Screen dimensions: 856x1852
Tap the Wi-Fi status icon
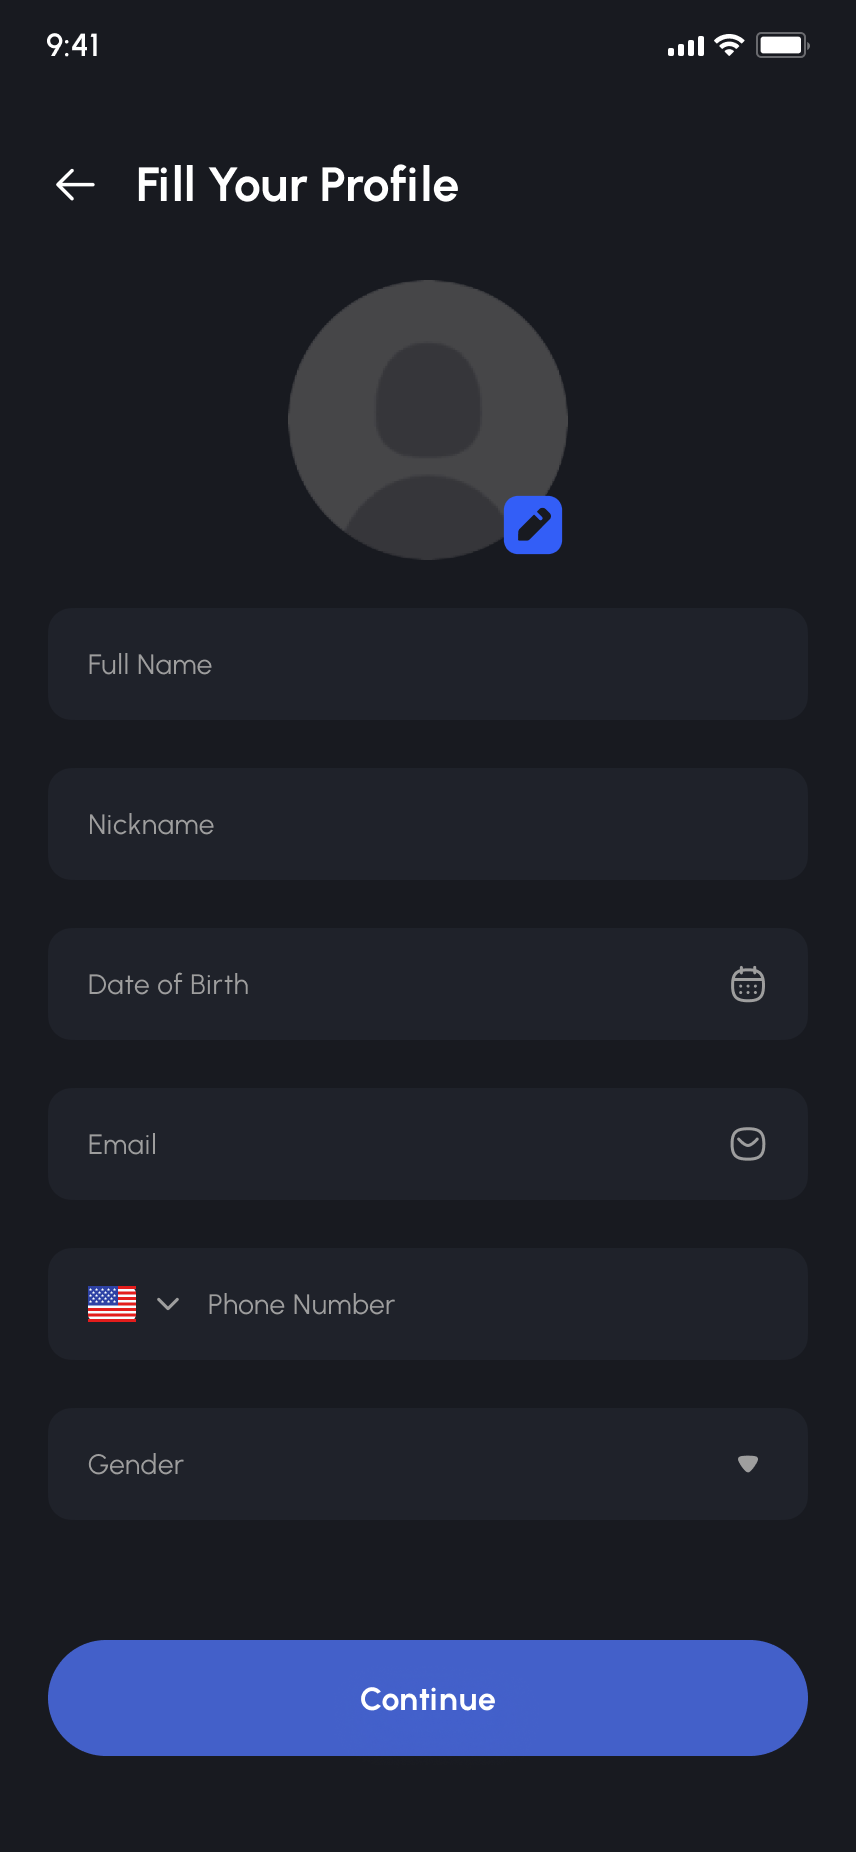730,45
